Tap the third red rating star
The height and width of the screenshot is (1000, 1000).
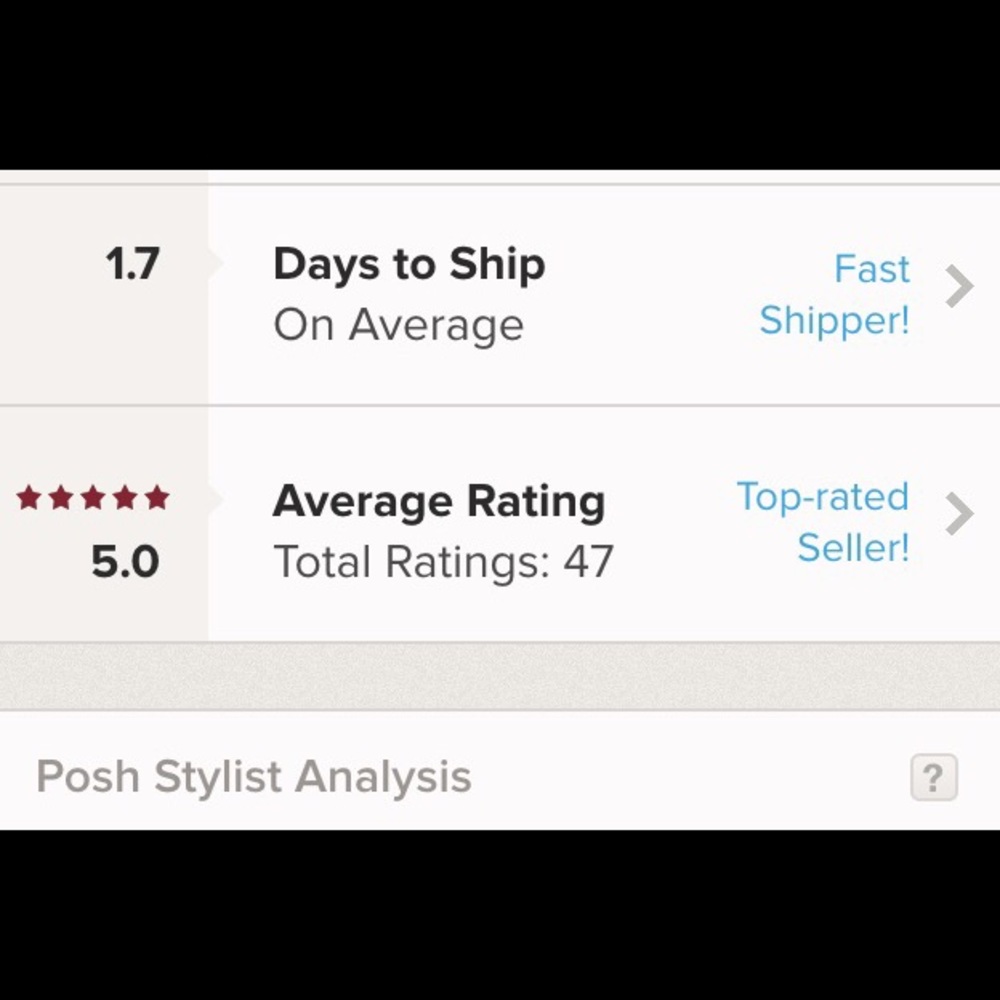click(93, 497)
